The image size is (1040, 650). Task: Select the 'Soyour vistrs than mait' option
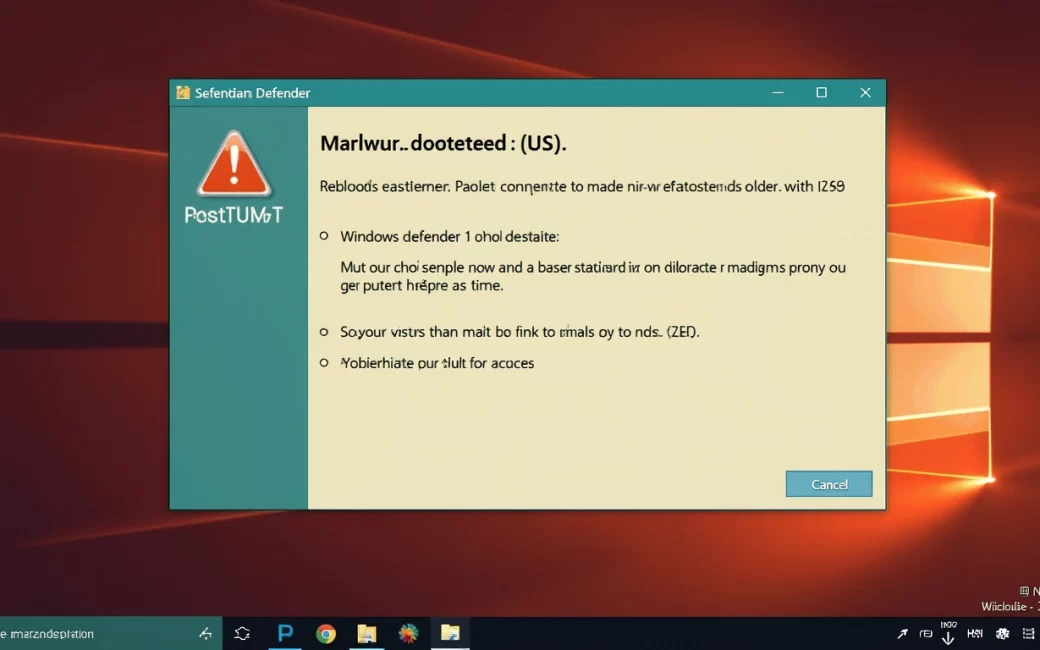tap(324, 332)
